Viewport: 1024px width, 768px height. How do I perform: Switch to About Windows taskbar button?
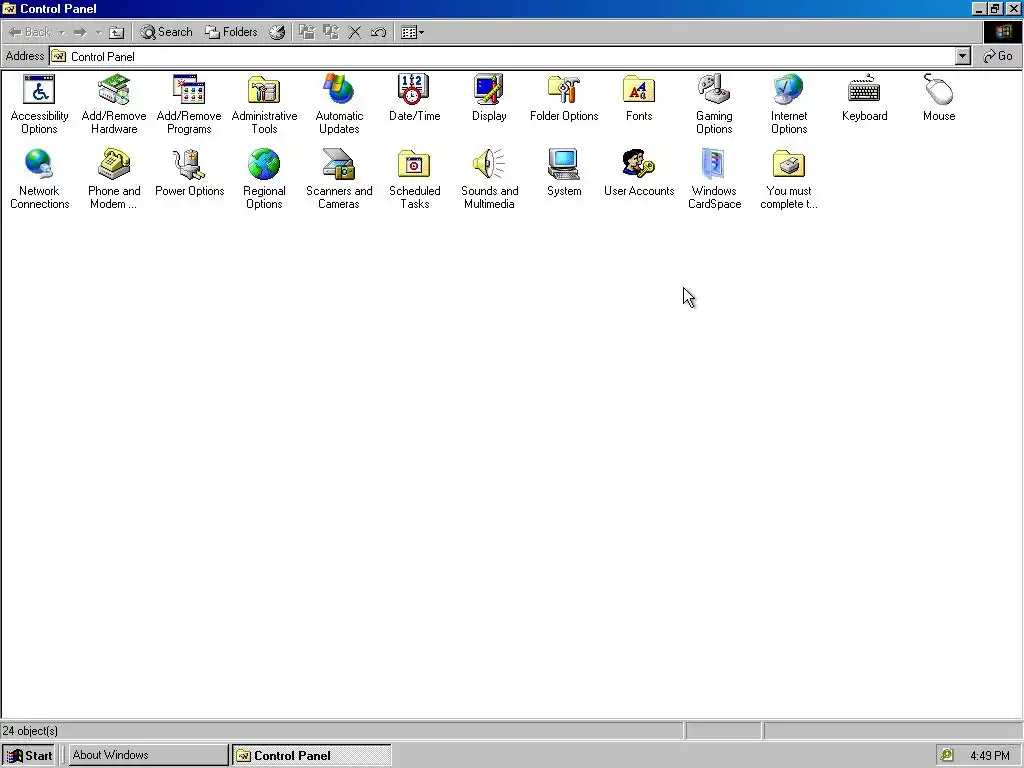(148, 755)
